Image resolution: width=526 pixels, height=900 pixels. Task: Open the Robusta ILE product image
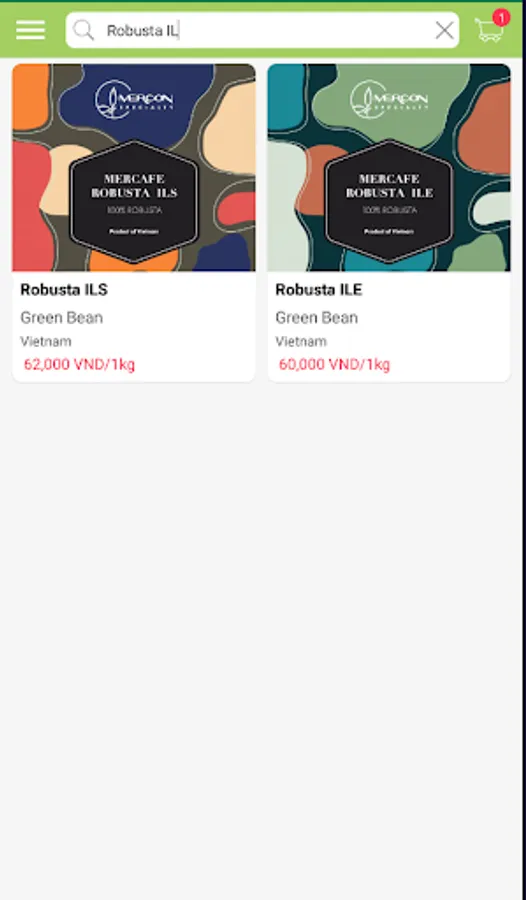389,168
